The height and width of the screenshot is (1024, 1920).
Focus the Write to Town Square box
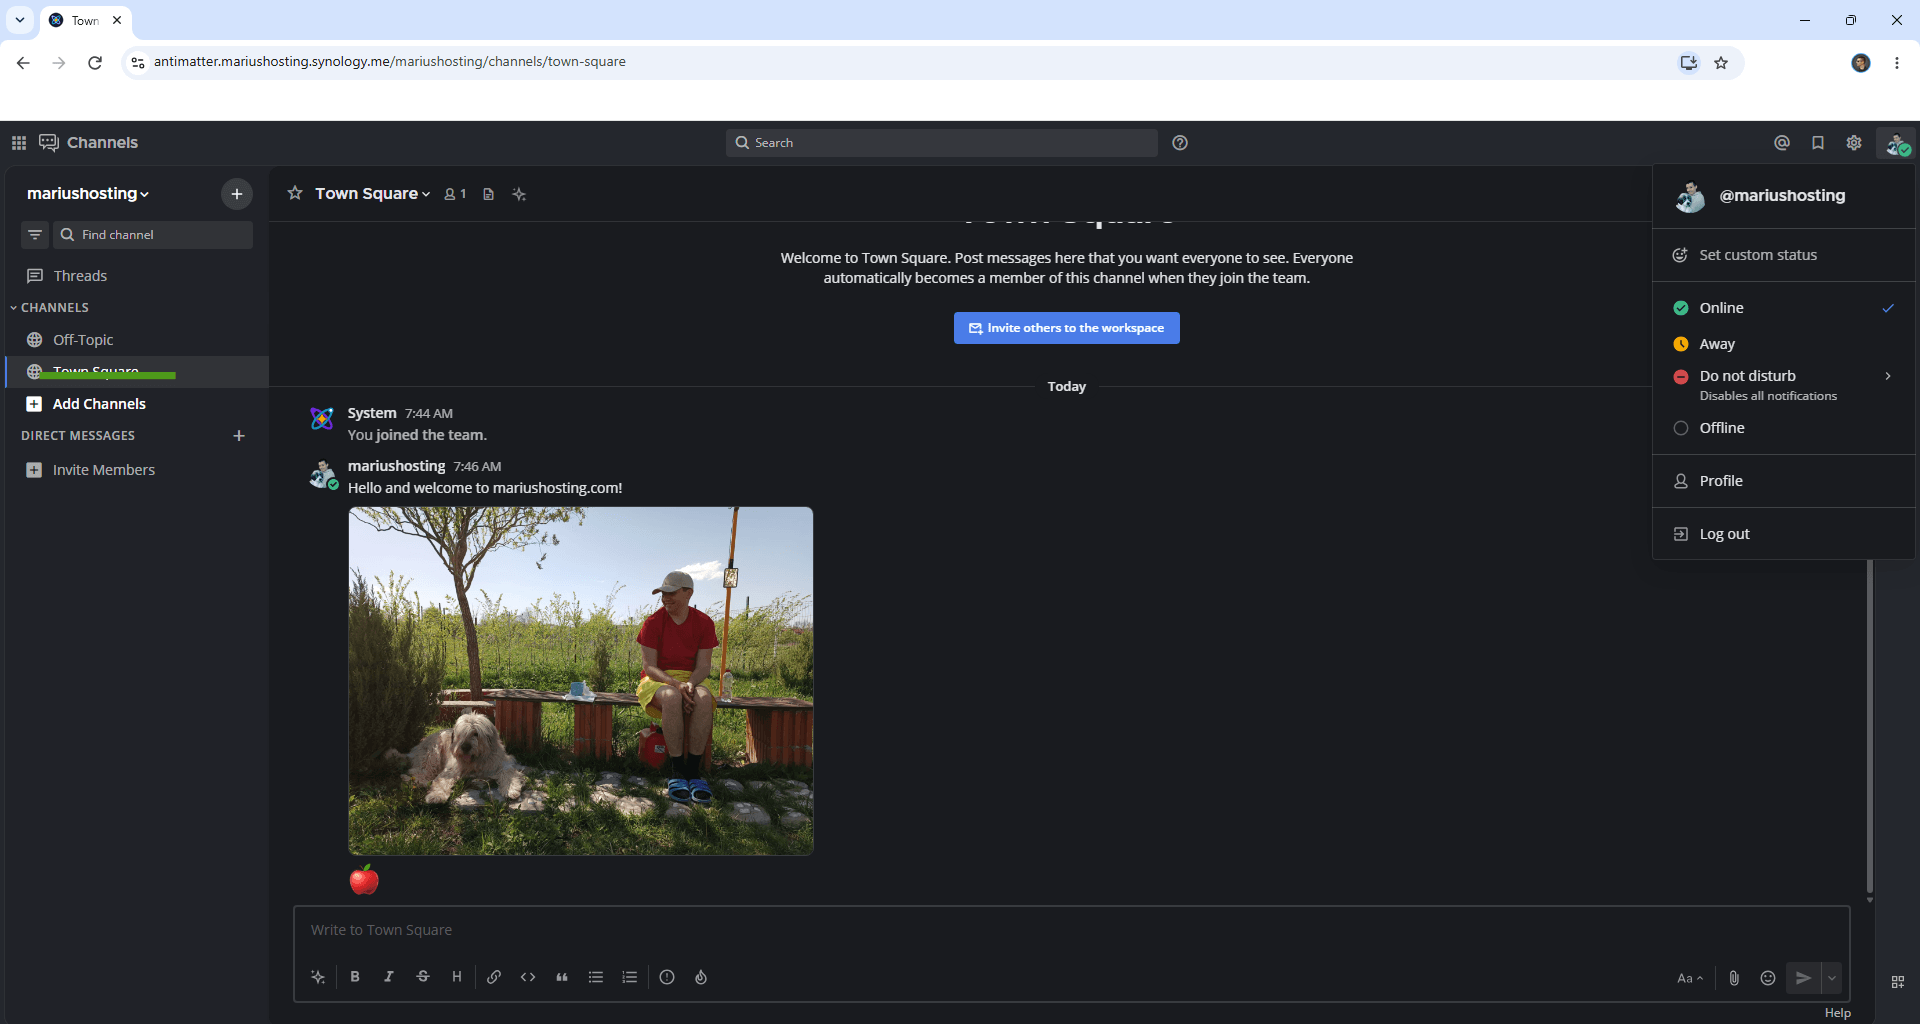pyautogui.click(x=1071, y=930)
